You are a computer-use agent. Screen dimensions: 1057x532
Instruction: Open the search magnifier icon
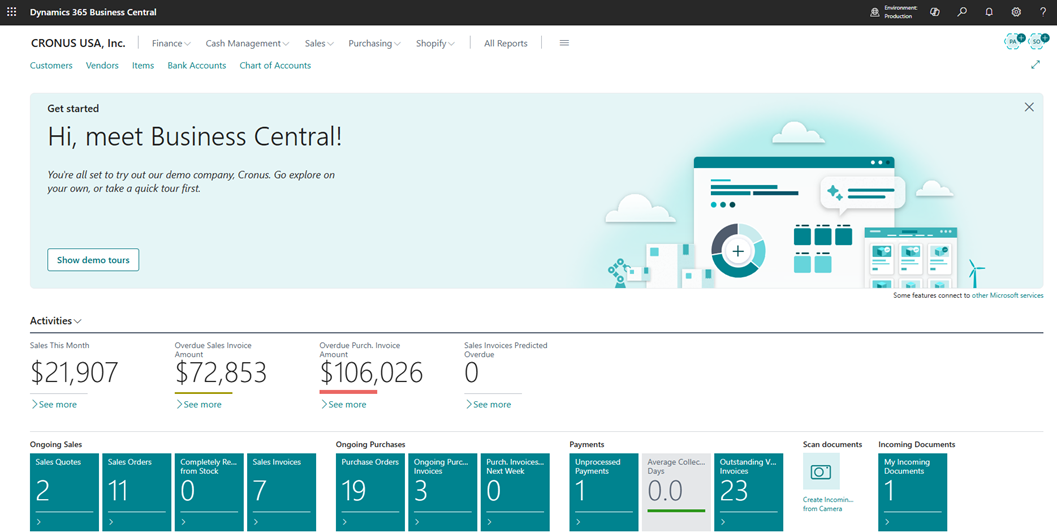(x=962, y=12)
